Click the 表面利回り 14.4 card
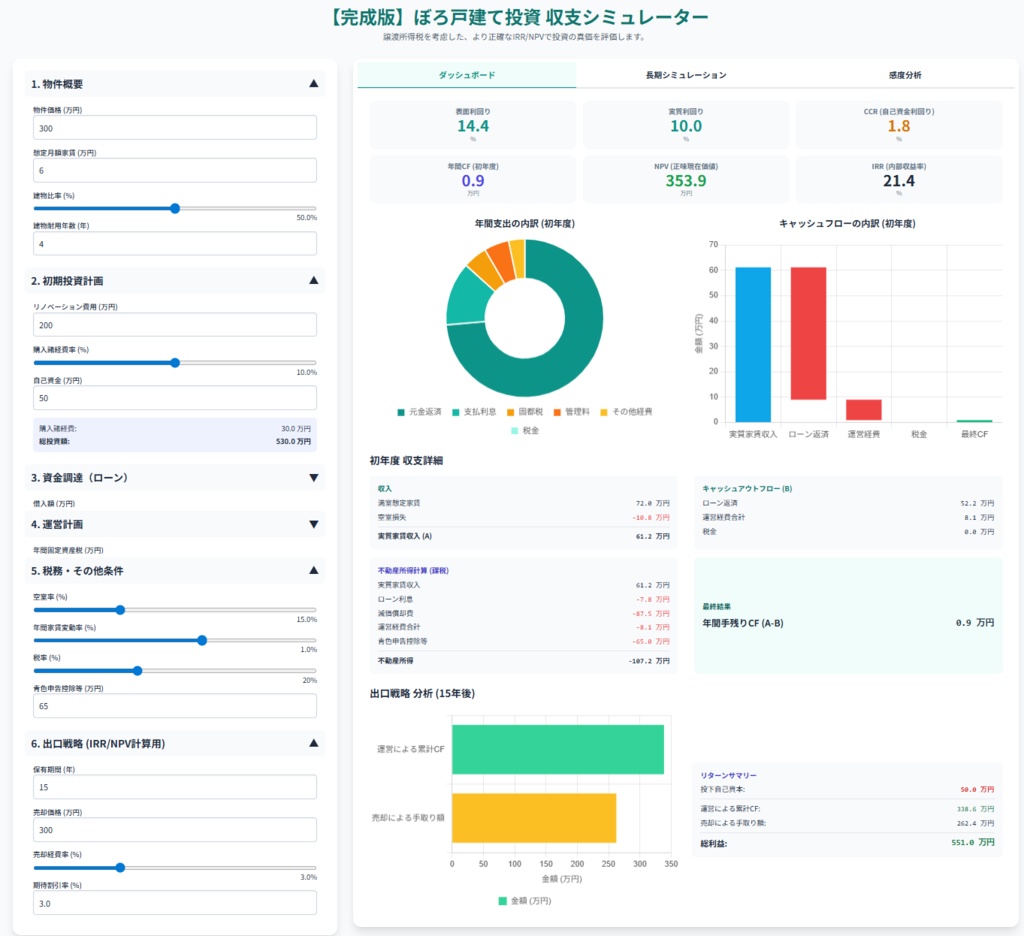The width and height of the screenshot is (1024, 936). 473,125
